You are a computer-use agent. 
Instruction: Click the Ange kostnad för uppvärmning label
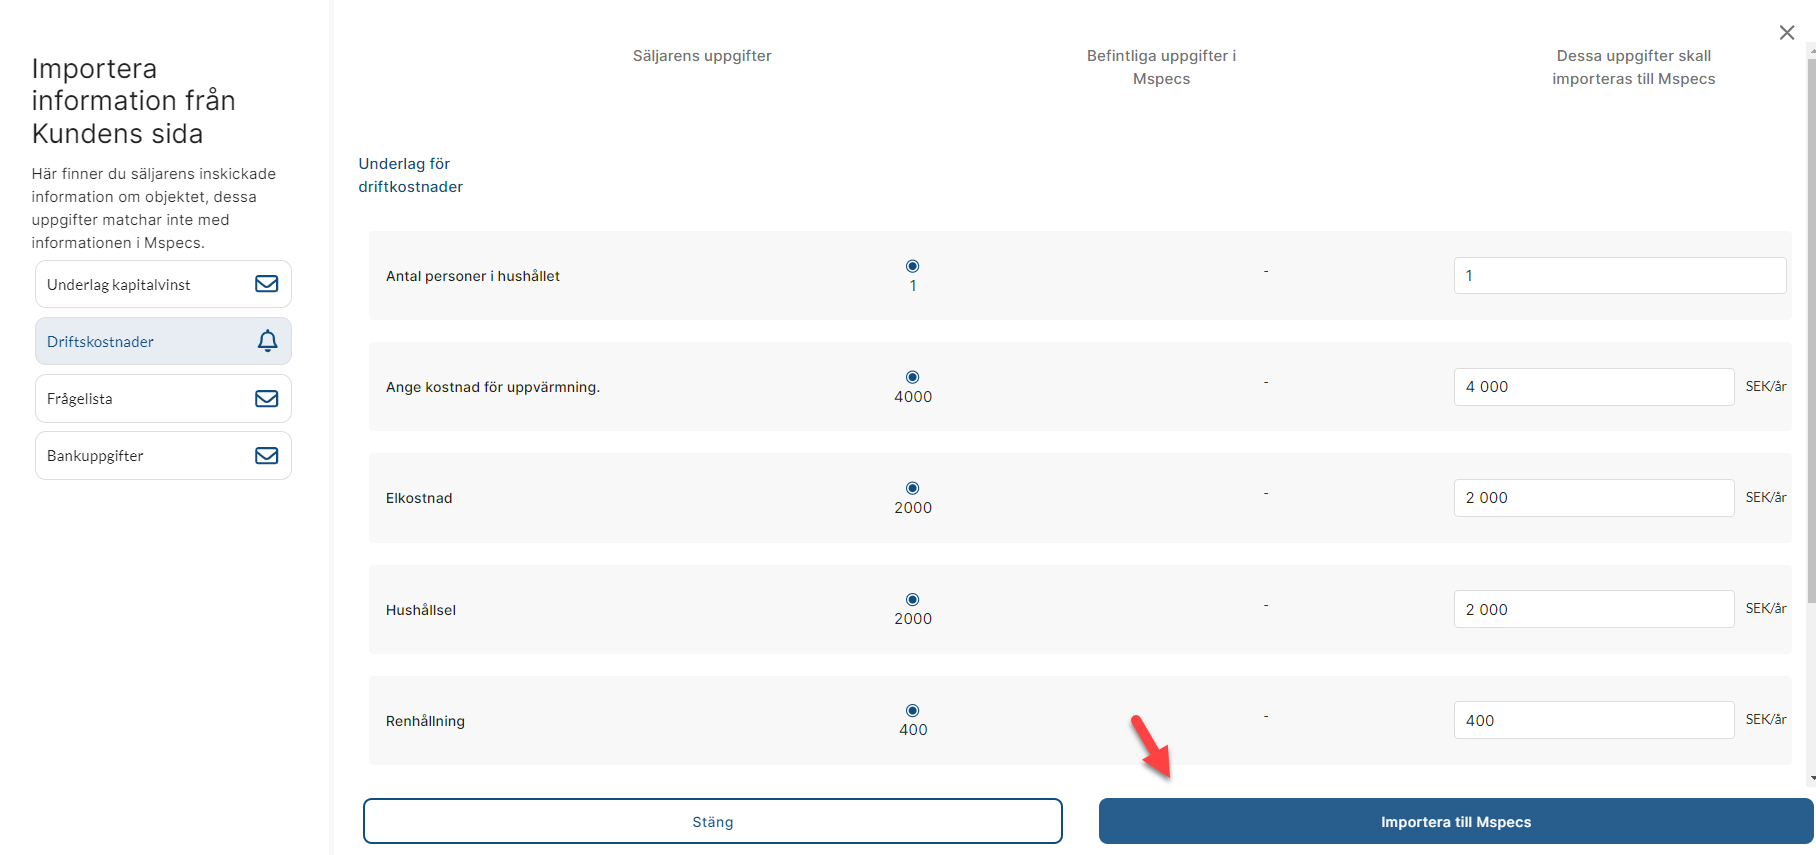click(x=493, y=387)
